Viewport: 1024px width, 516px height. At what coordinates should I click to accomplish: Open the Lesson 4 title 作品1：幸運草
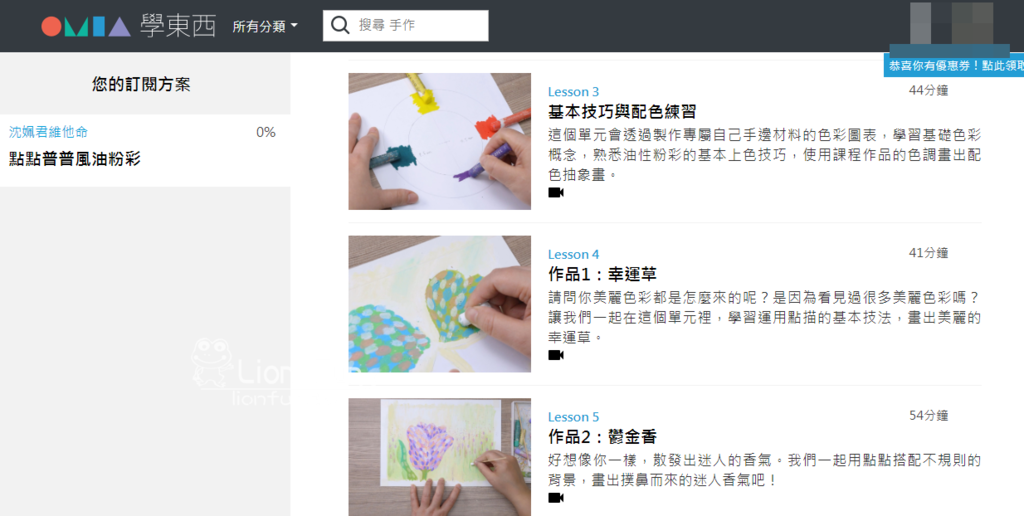(x=602, y=274)
